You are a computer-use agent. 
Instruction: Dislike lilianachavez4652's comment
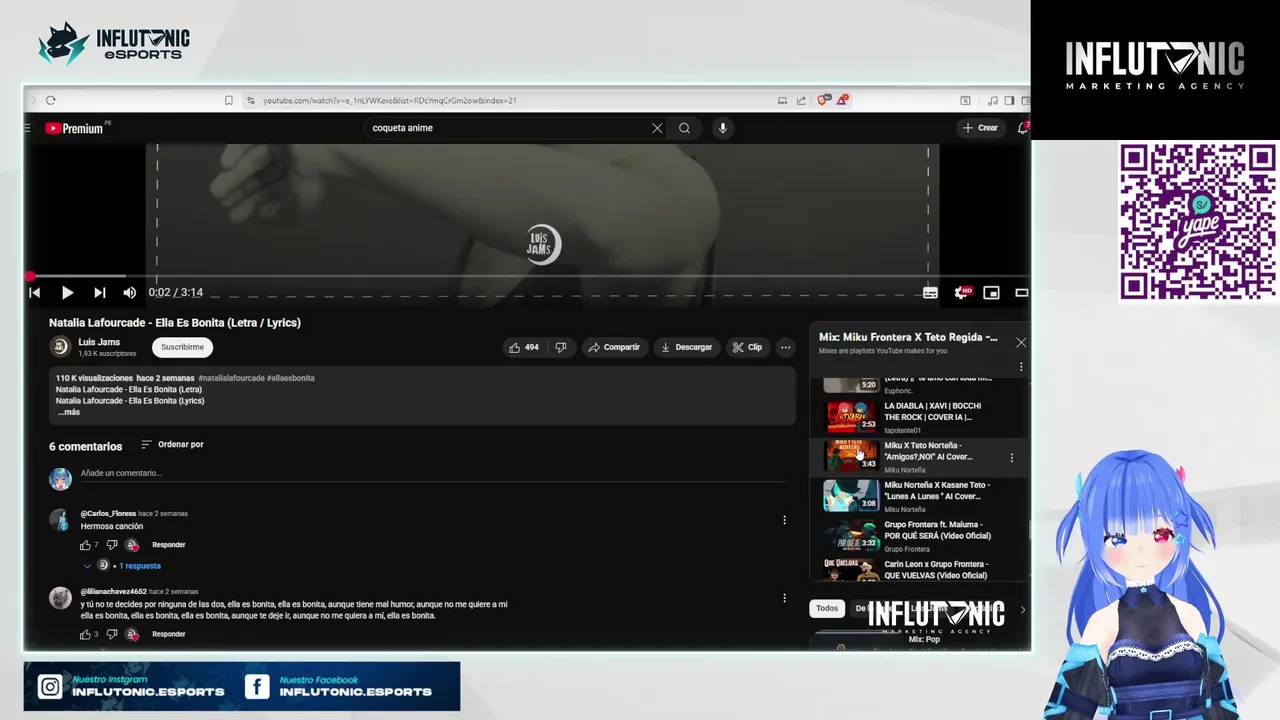[111, 634]
